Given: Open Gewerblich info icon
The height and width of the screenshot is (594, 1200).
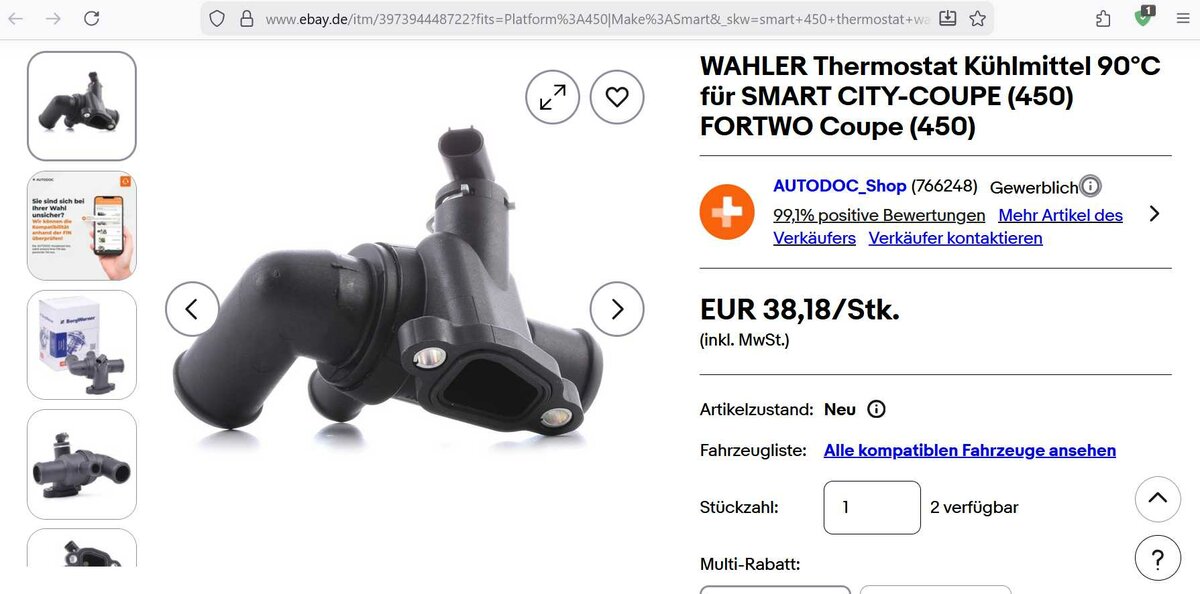Looking at the screenshot, I should coord(1090,186).
